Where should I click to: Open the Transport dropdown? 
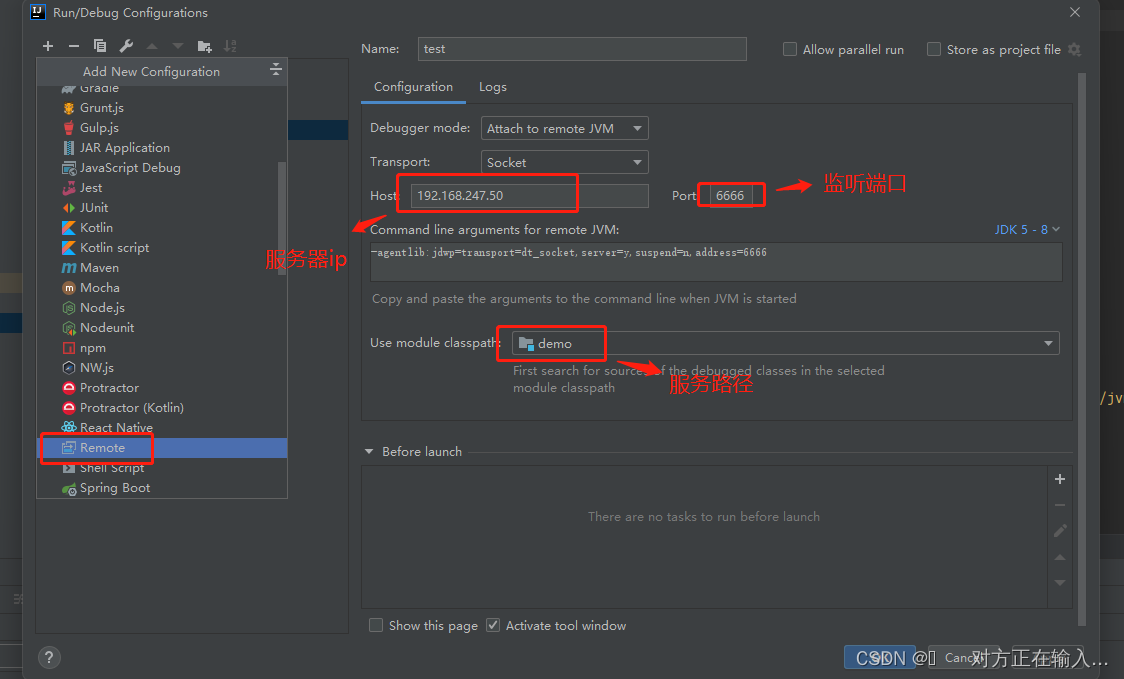(564, 162)
